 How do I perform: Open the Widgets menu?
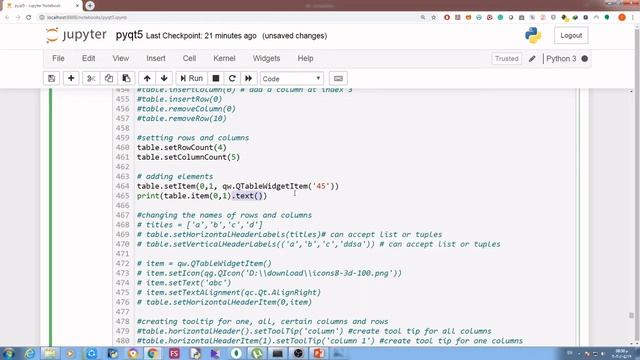[266, 58]
